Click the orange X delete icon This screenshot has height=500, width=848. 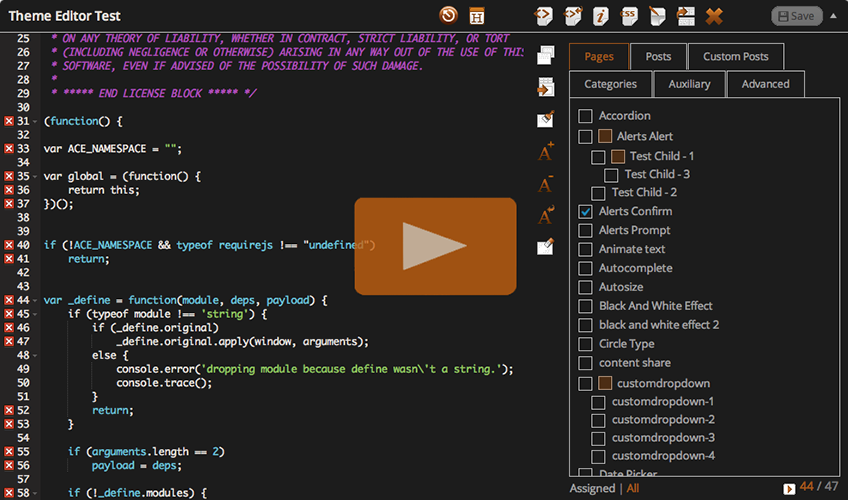pyautogui.click(x=714, y=15)
